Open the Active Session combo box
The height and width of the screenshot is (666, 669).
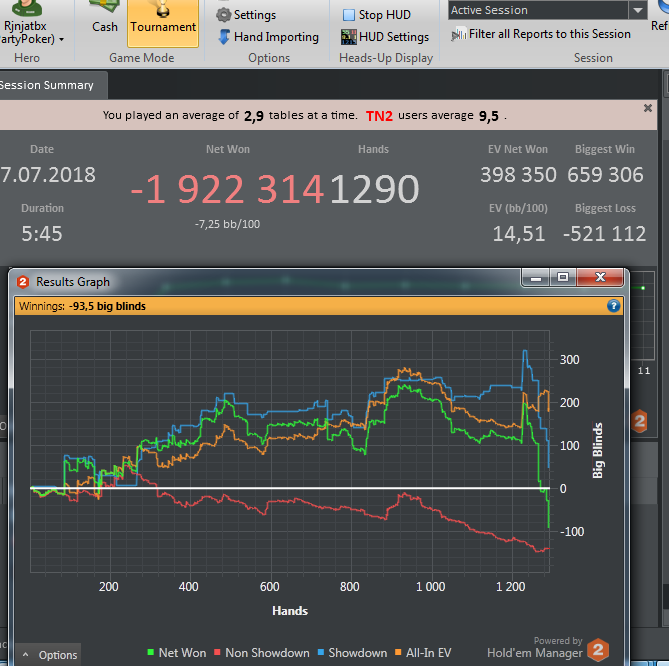pos(547,10)
